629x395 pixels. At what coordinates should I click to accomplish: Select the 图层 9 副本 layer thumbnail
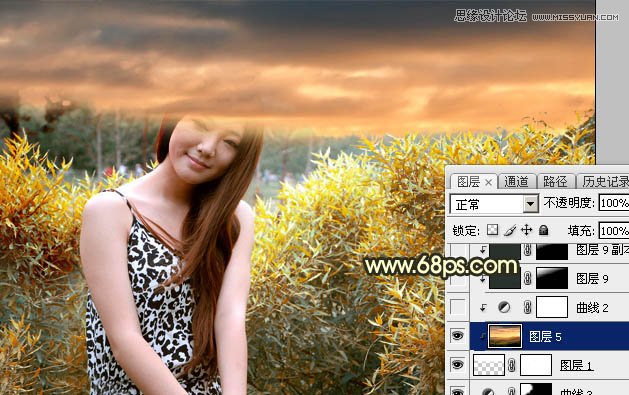click(505, 251)
